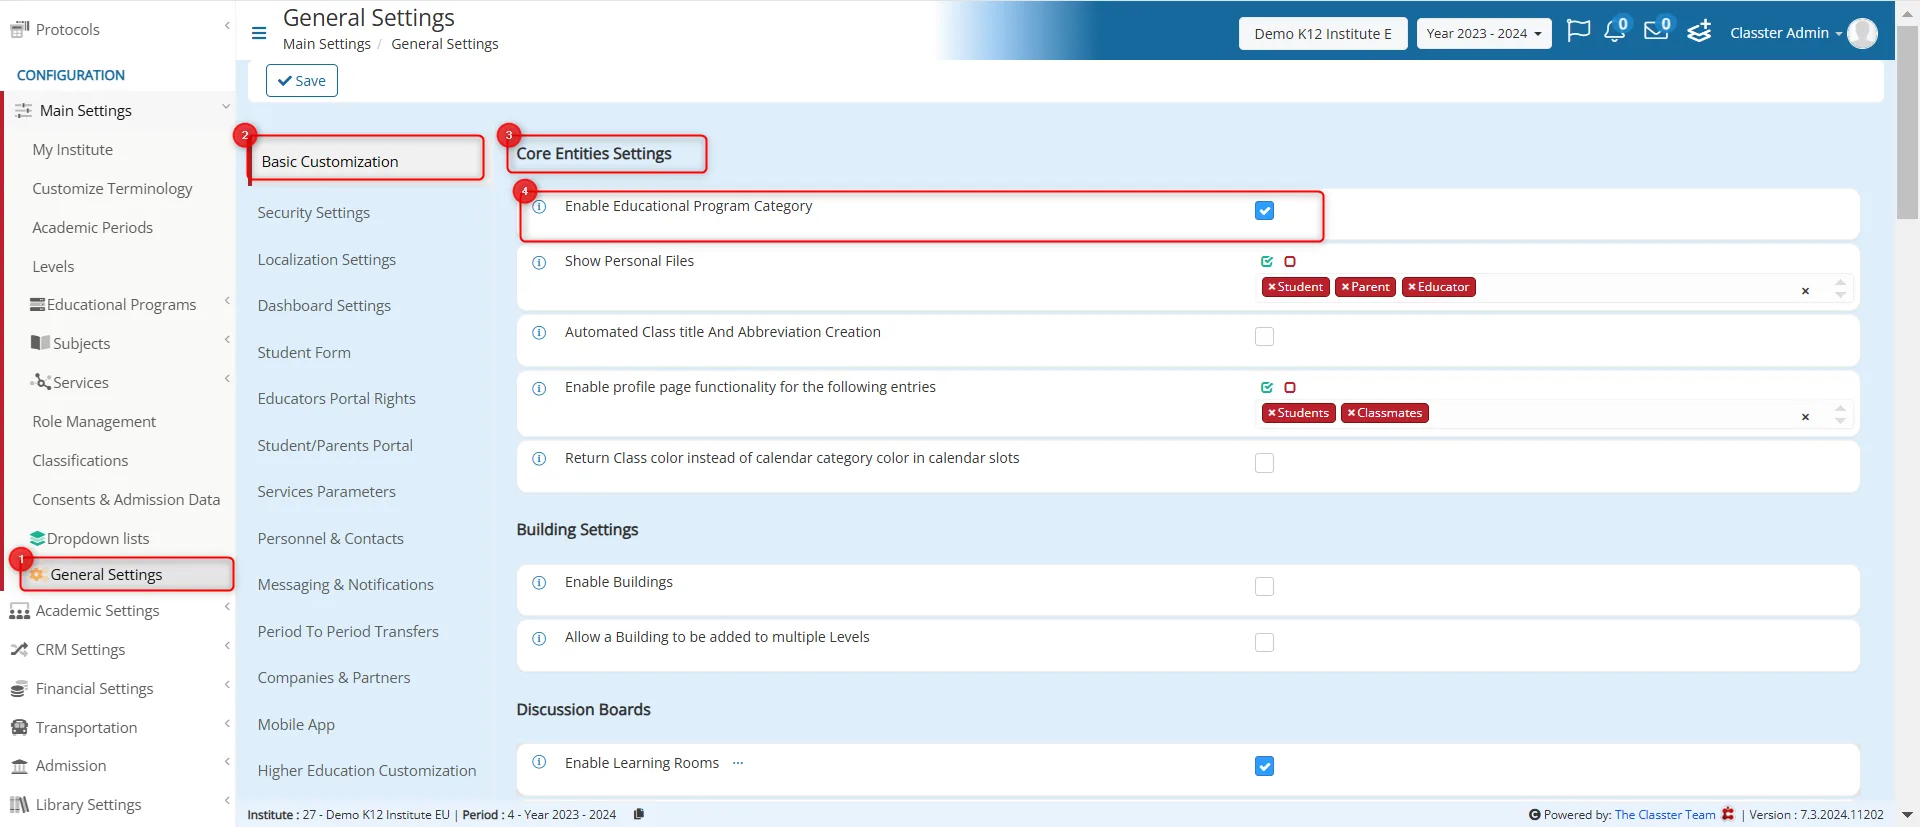Screen dimensions: 1920x827
Task: Open My Institute in the sidebar
Action: tap(72, 150)
